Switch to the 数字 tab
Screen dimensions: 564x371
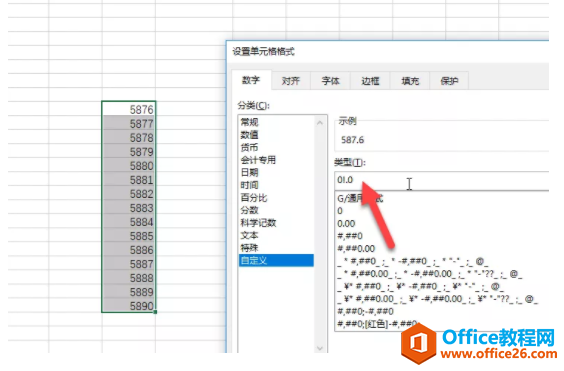tap(251, 80)
